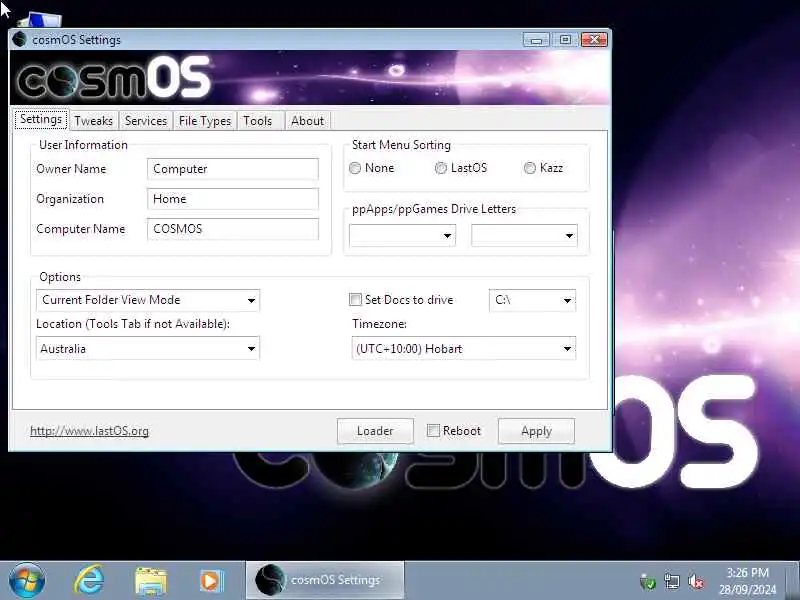The image size is (800, 600).
Task: Open the desktop icon above the window
Action: 40,20
